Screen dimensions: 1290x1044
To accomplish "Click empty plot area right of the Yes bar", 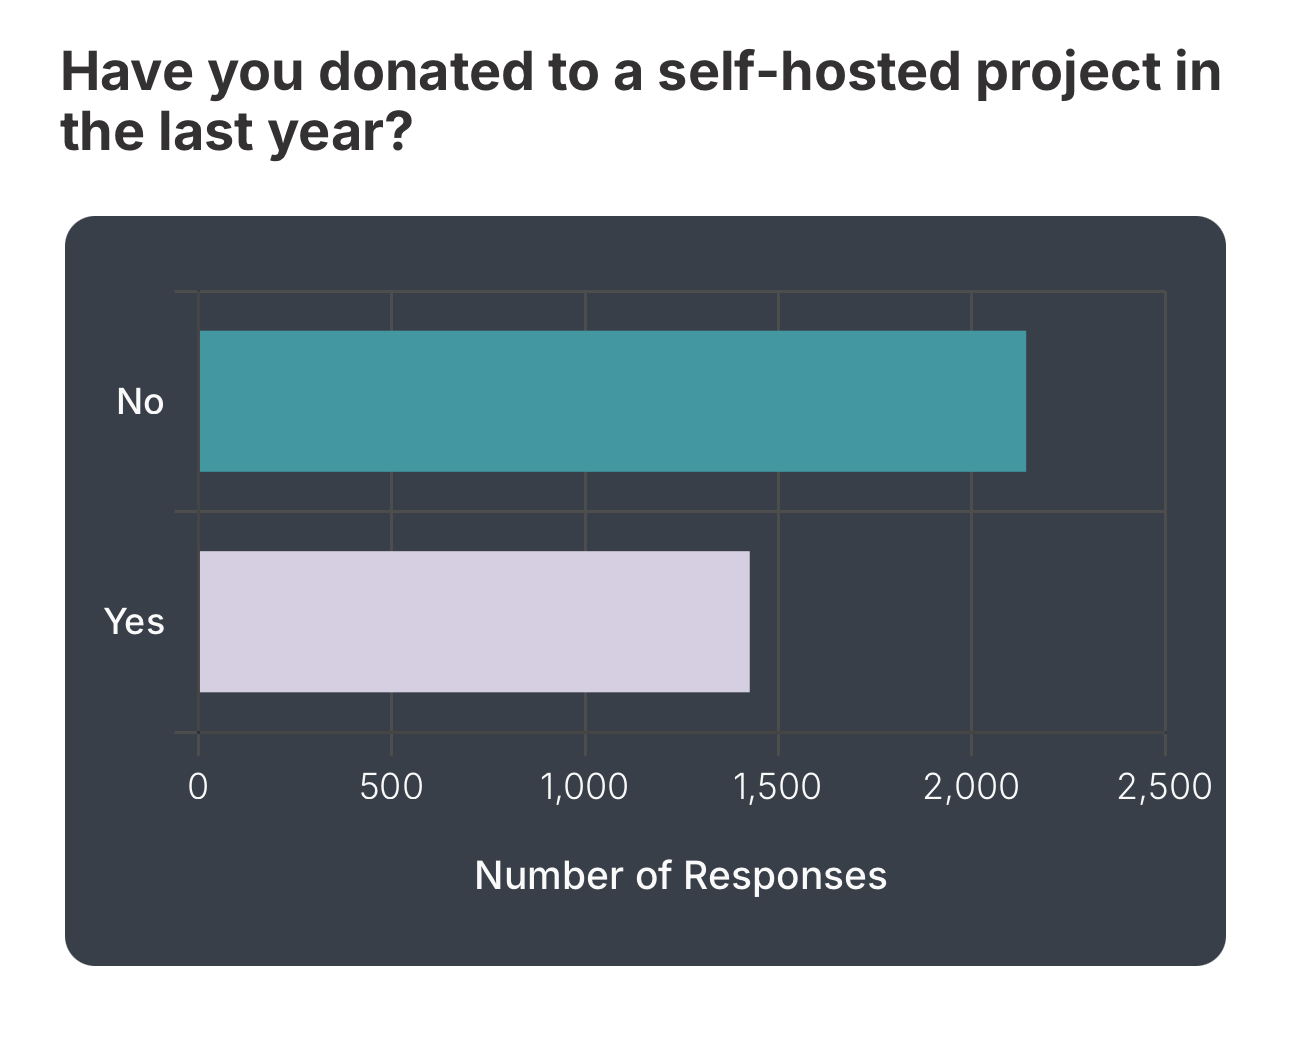I will coord(957,621).
